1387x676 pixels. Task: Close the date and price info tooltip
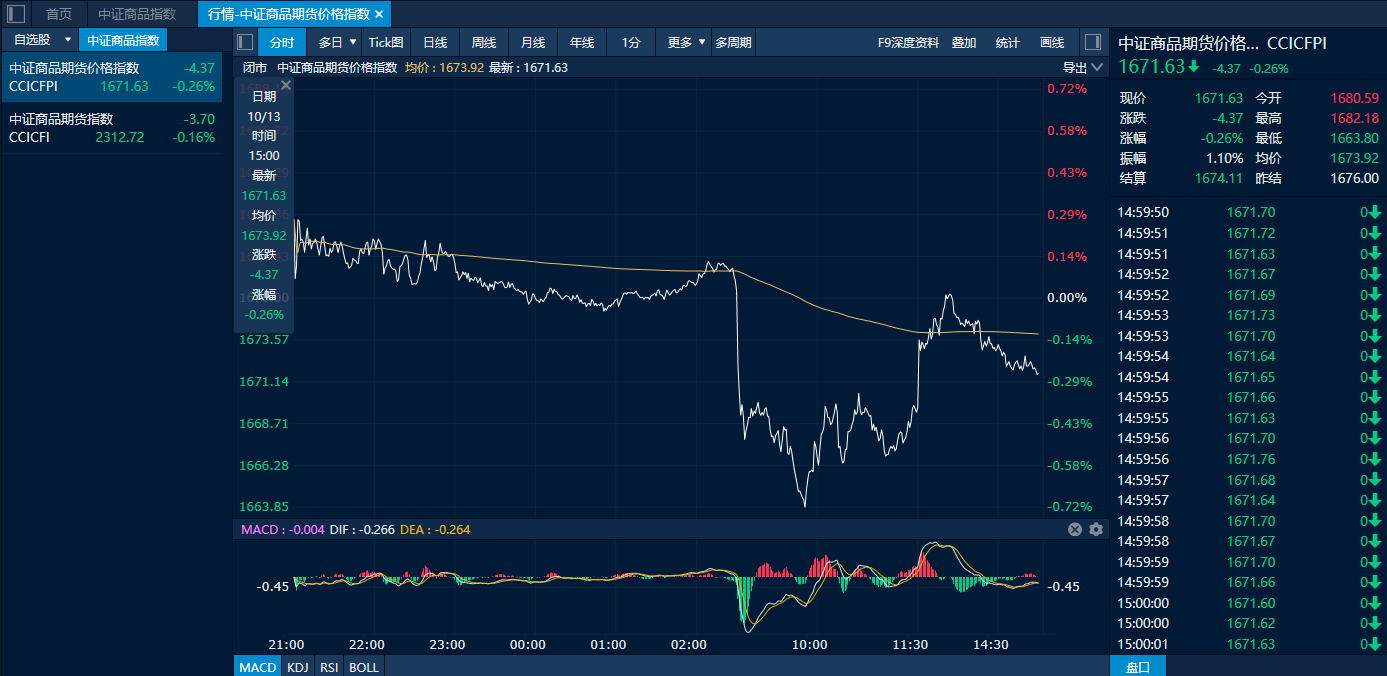(x=286, y=86)
